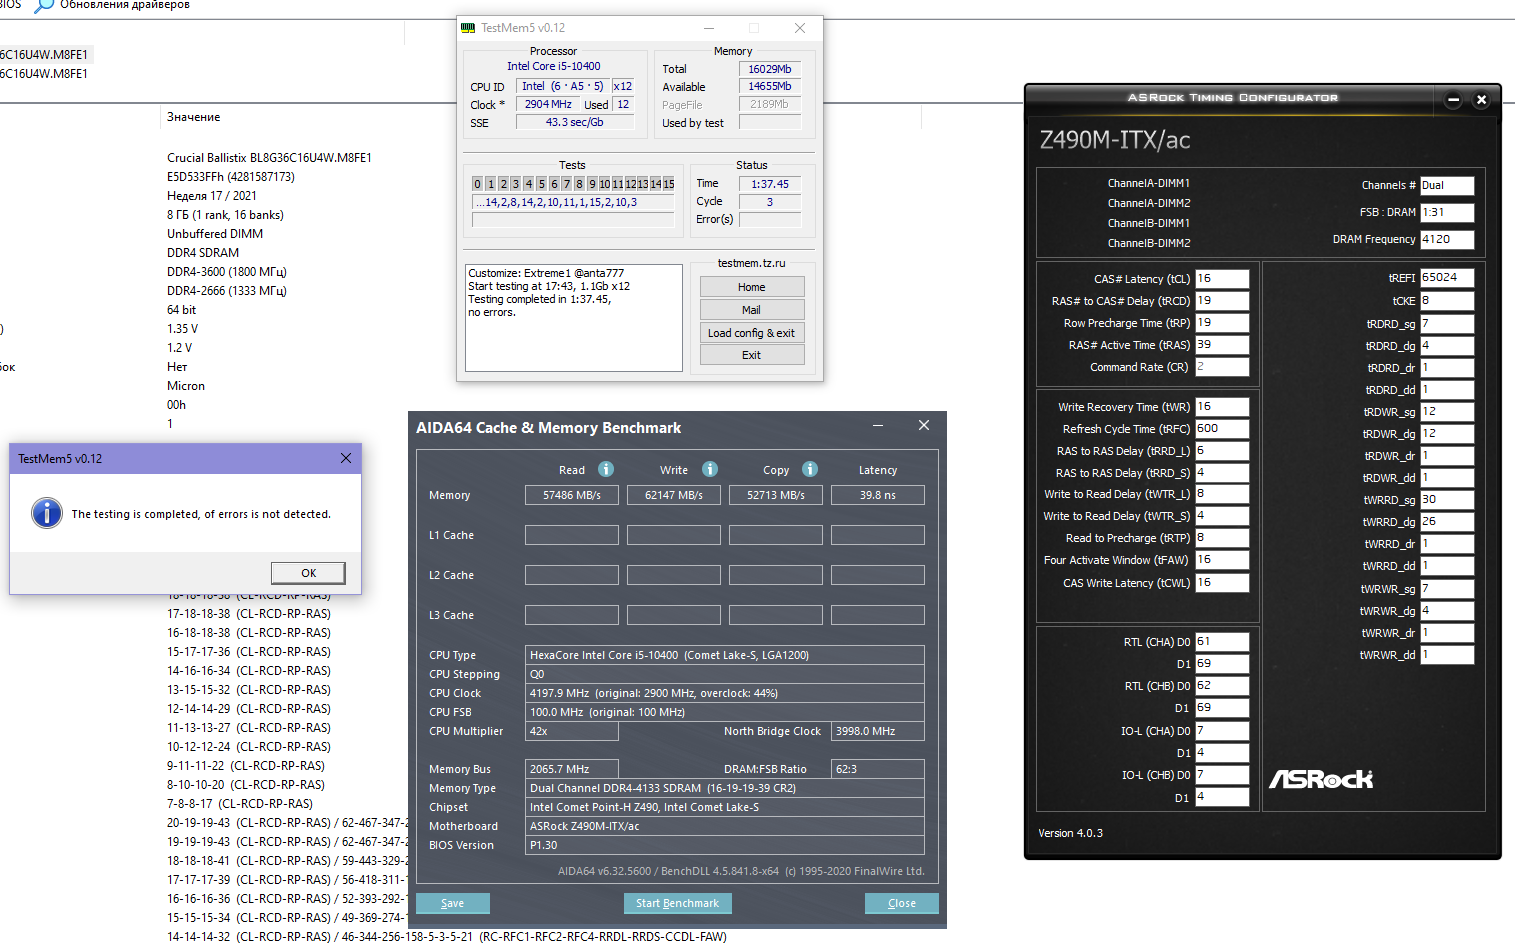Click the Exit button in TestMem5
Screen dimensions: 1515x950
[752, 355]
